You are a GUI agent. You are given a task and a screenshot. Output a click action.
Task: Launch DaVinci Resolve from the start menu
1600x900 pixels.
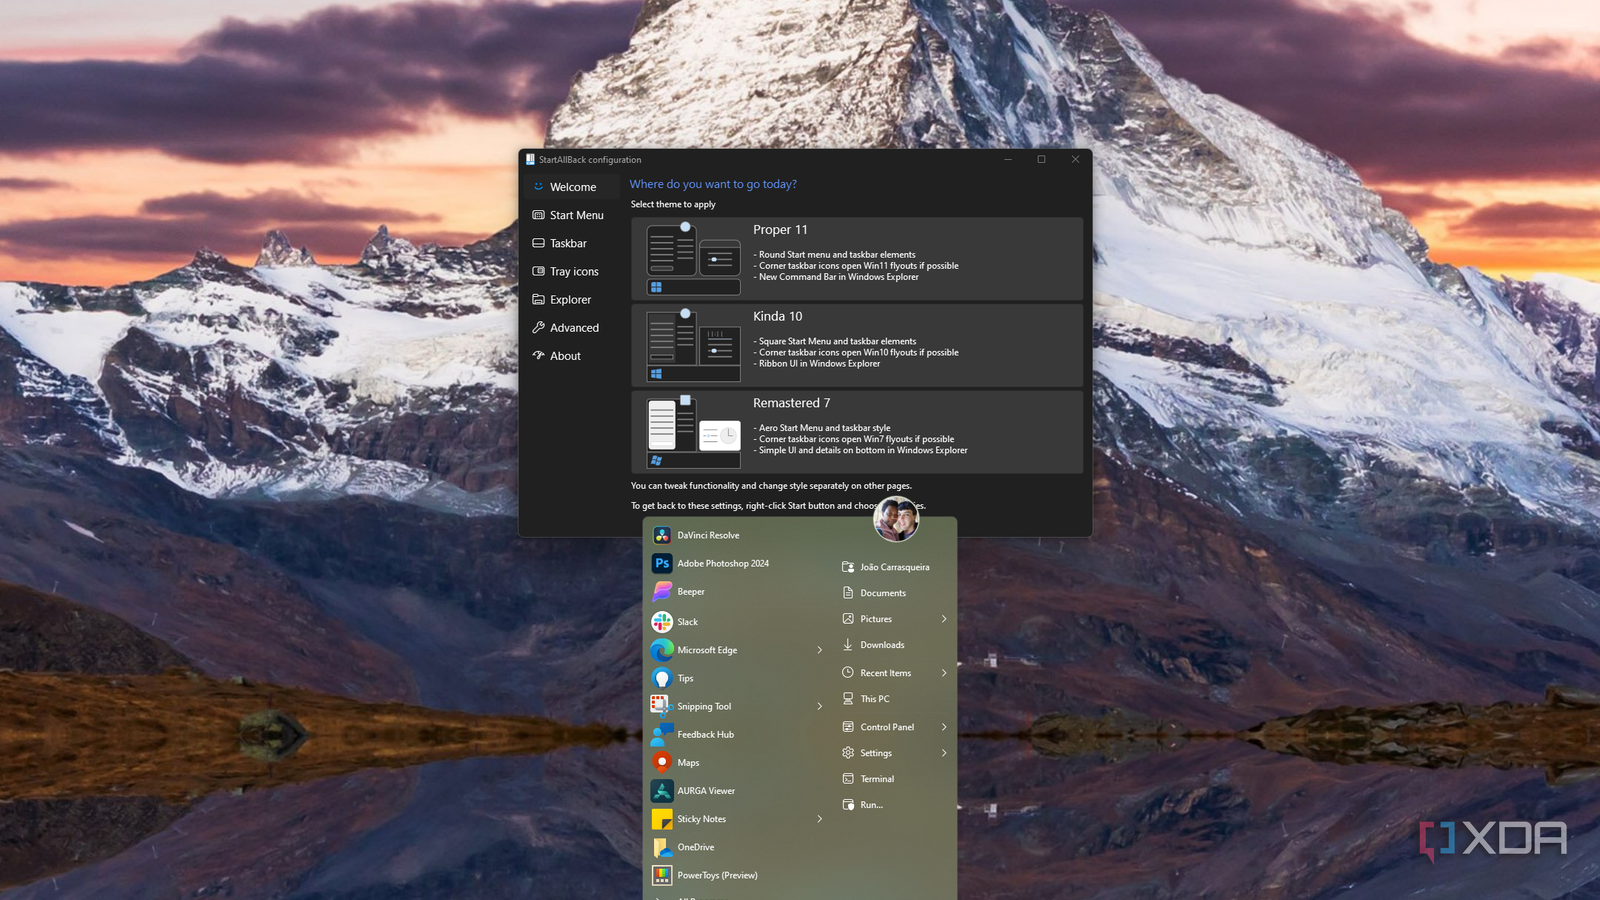tap(707, 535)
